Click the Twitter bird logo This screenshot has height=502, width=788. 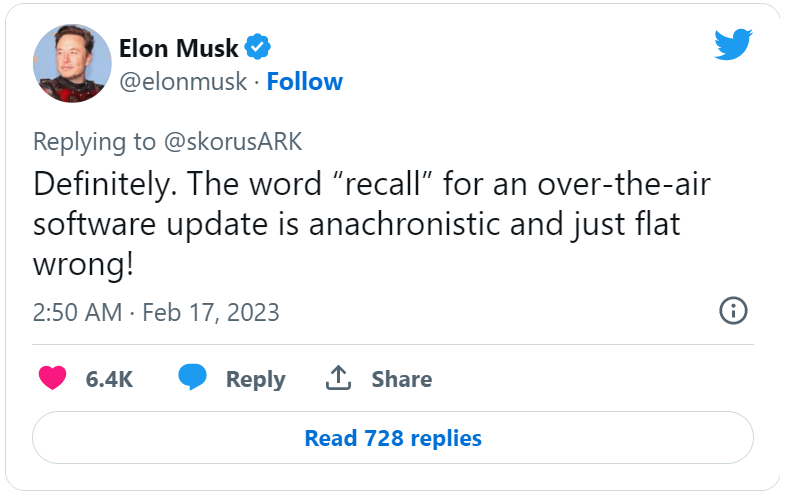tap(733, 45)
